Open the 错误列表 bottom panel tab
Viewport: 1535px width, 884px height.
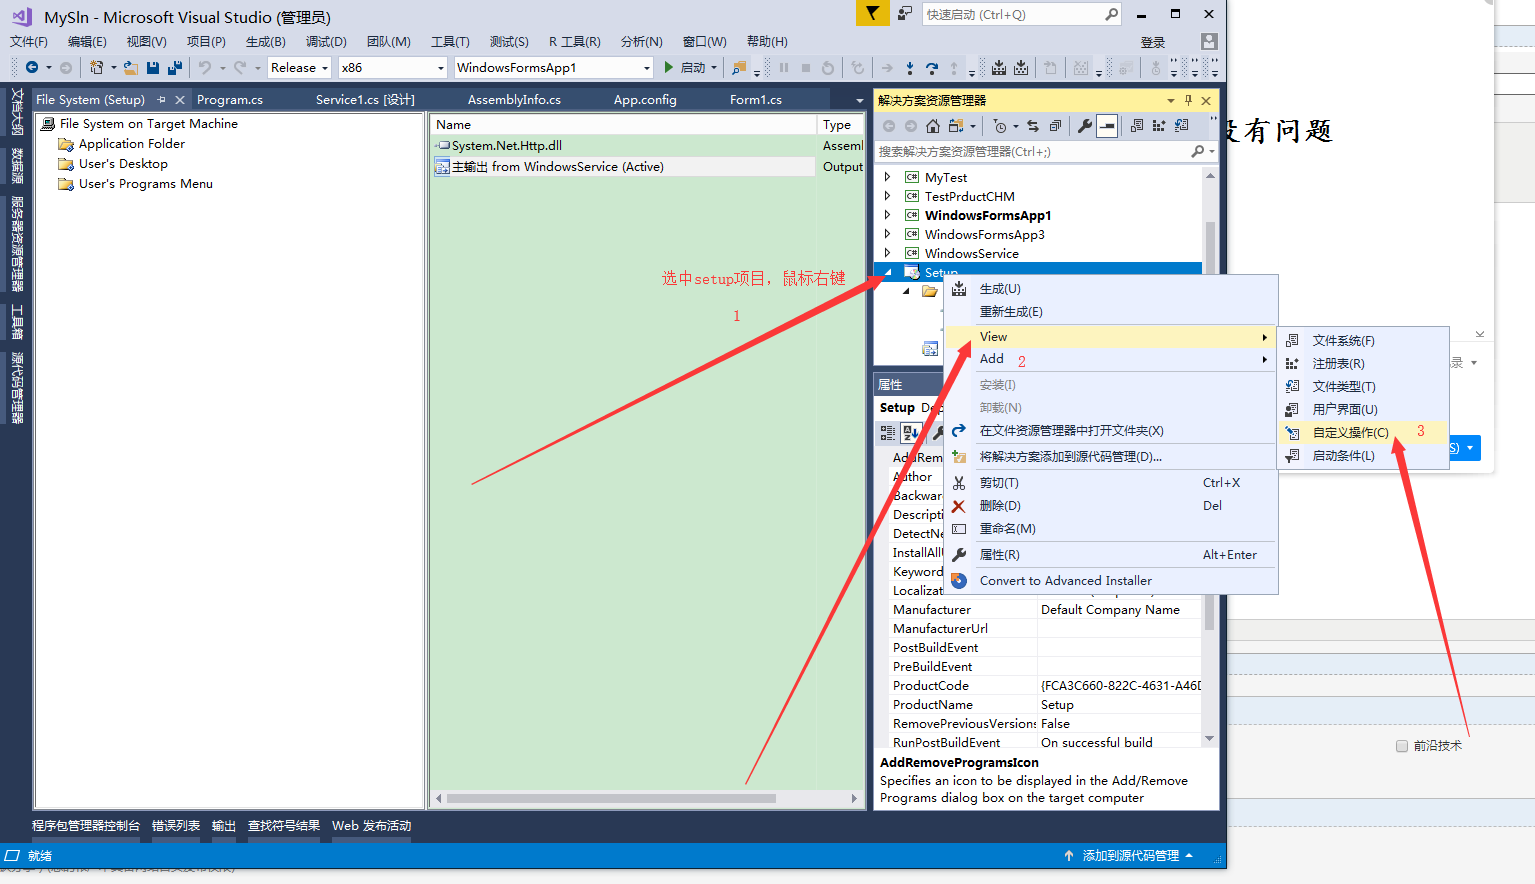tap(176, 826)
